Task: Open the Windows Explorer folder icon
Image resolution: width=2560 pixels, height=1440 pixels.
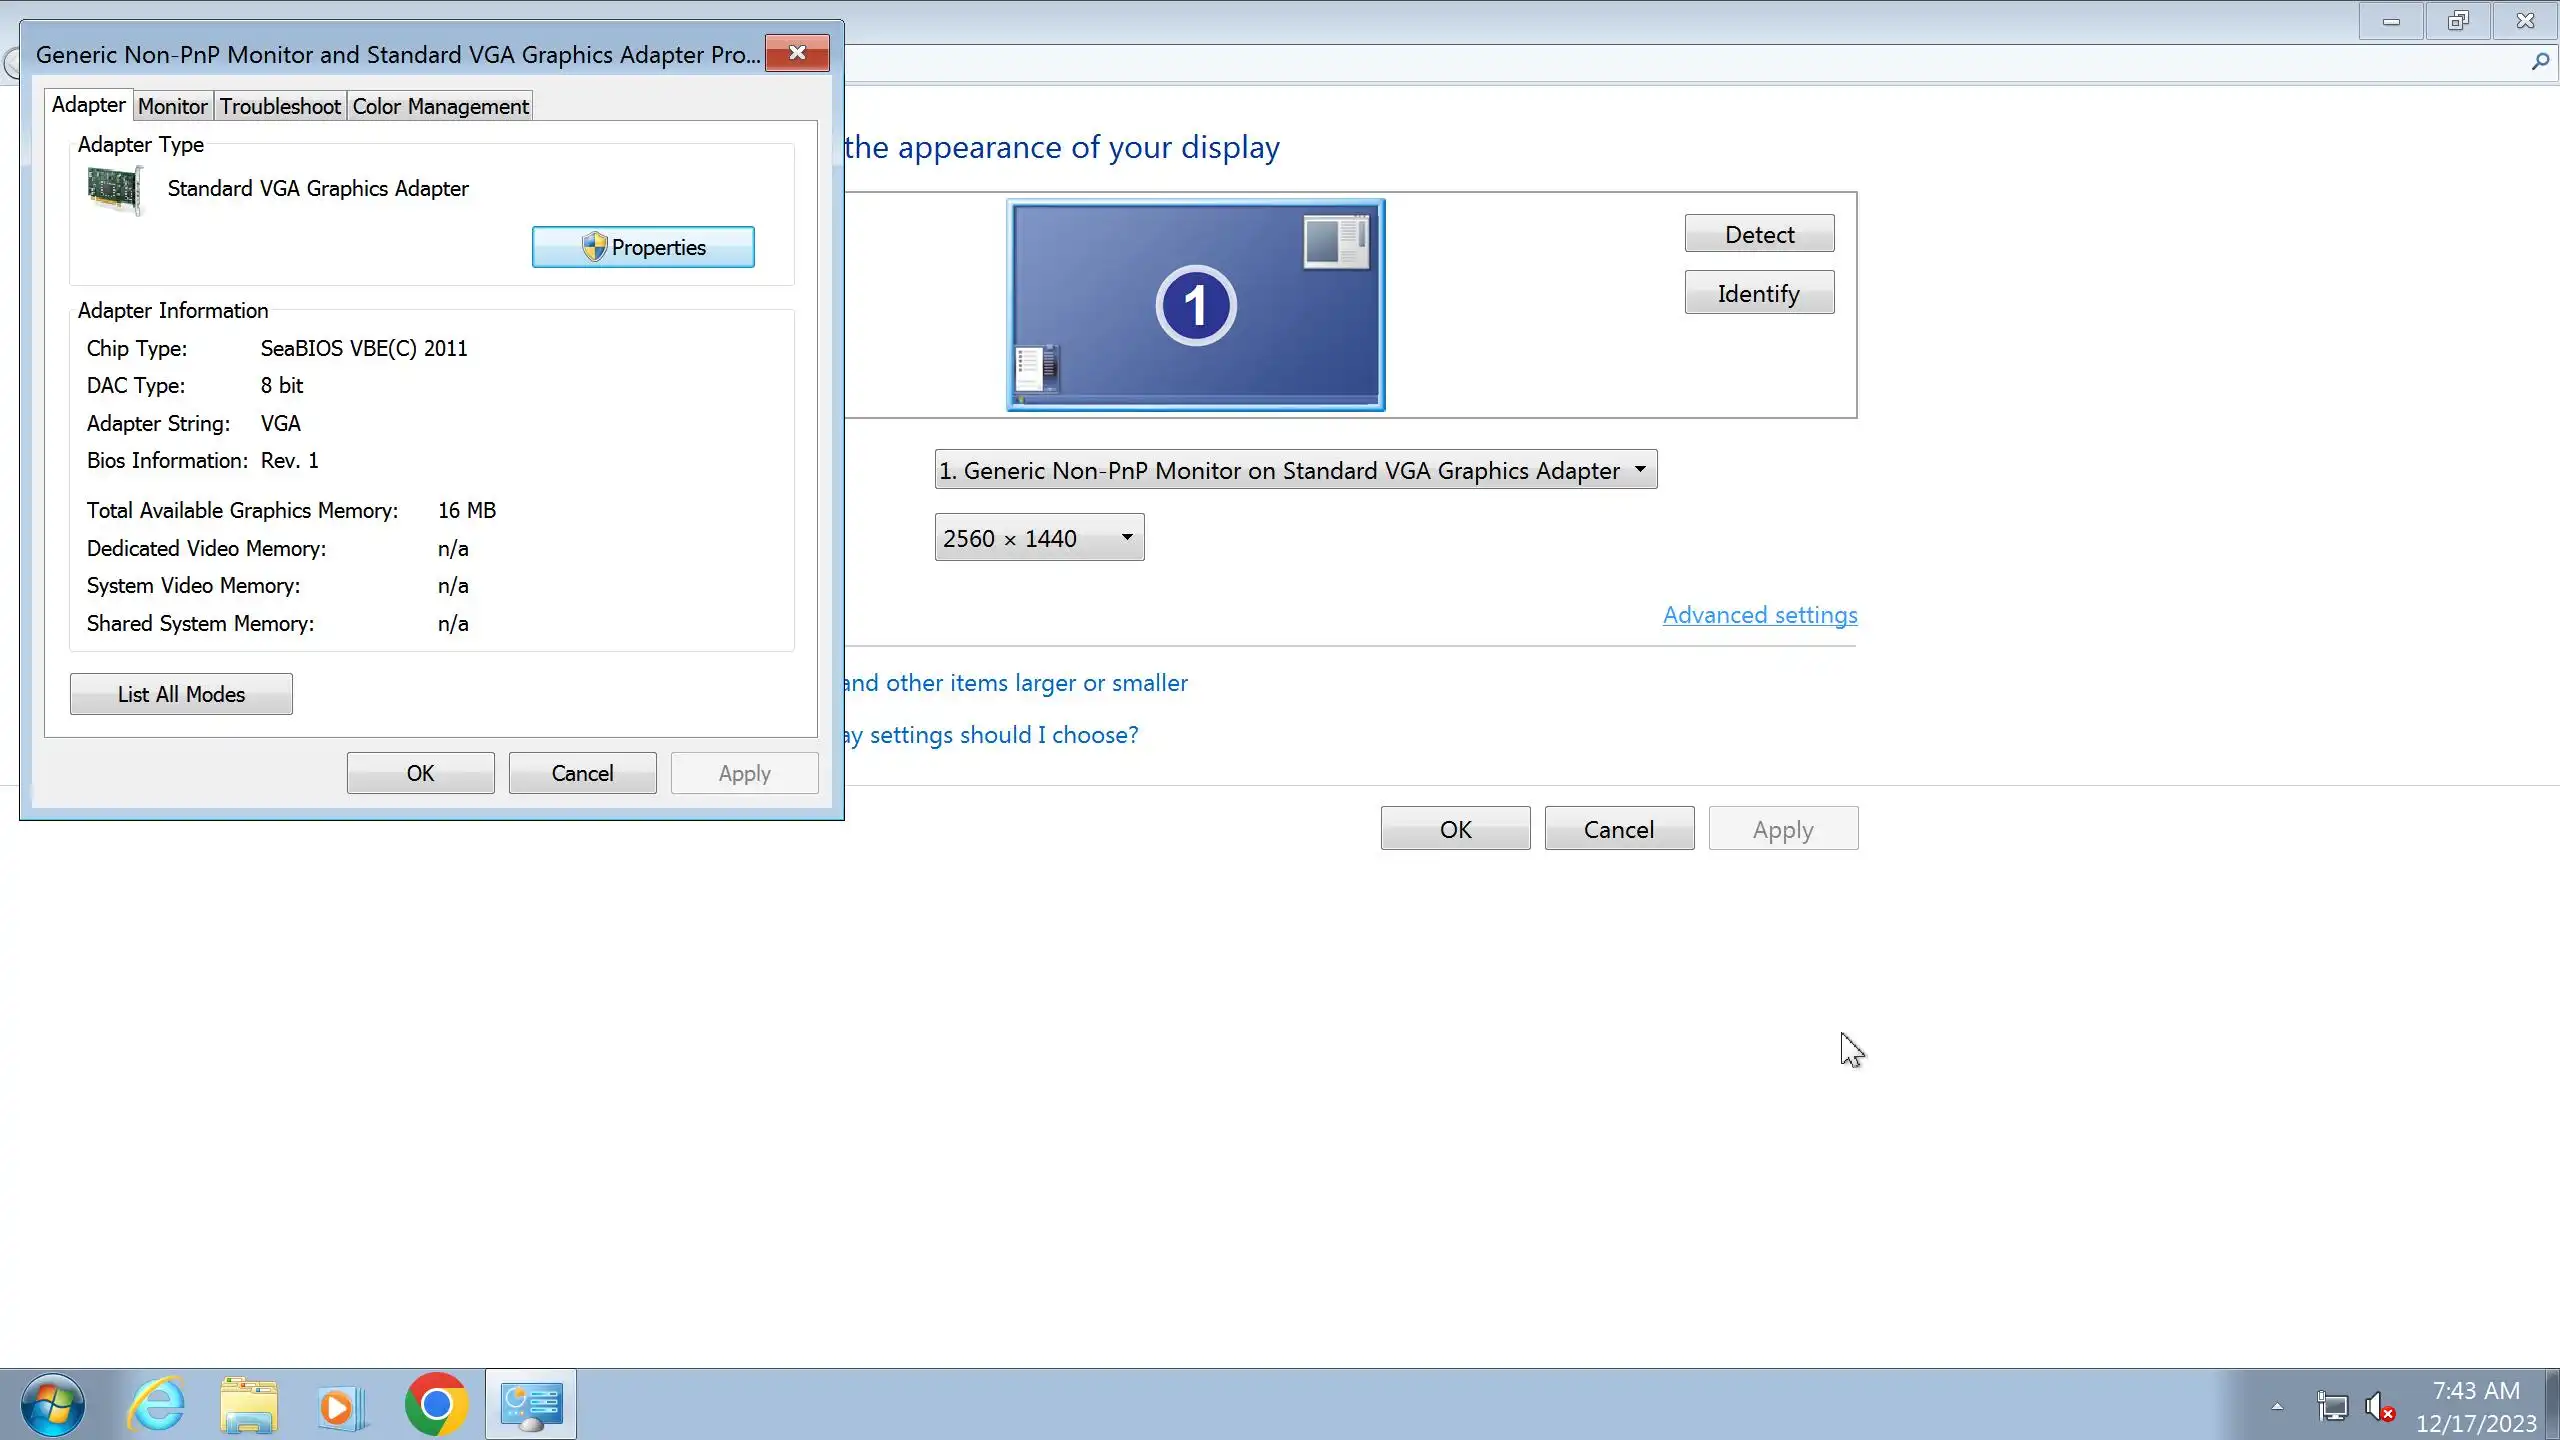Action: coord(248,1405)
